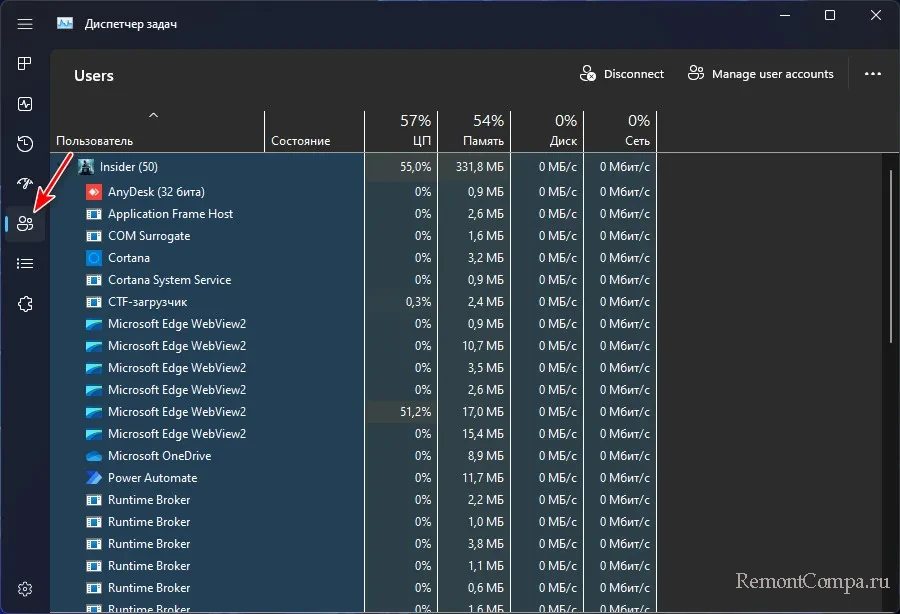Image resolution: width=900 pixels, height=614 pixels.
Task: Select Runtime Broker using 2,2 МБ
Action: tap(353, 500)
